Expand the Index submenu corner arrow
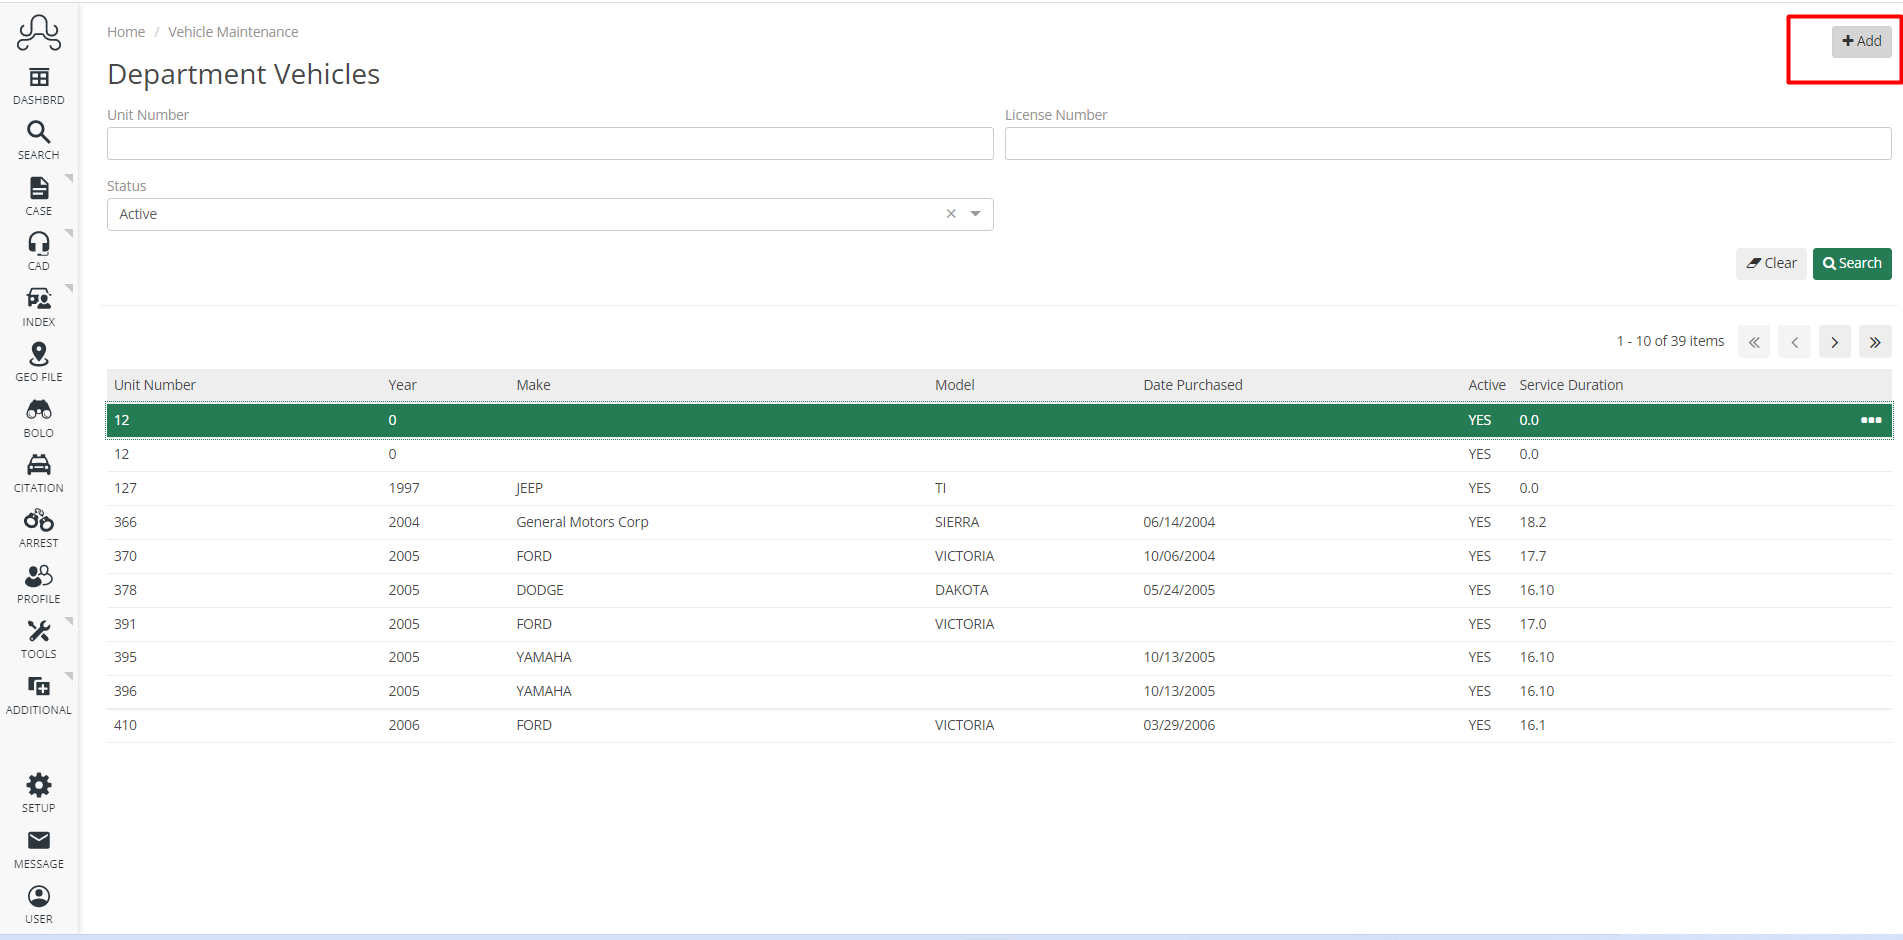This screenshot has height=940, width=1903. (x=70, y=289)
